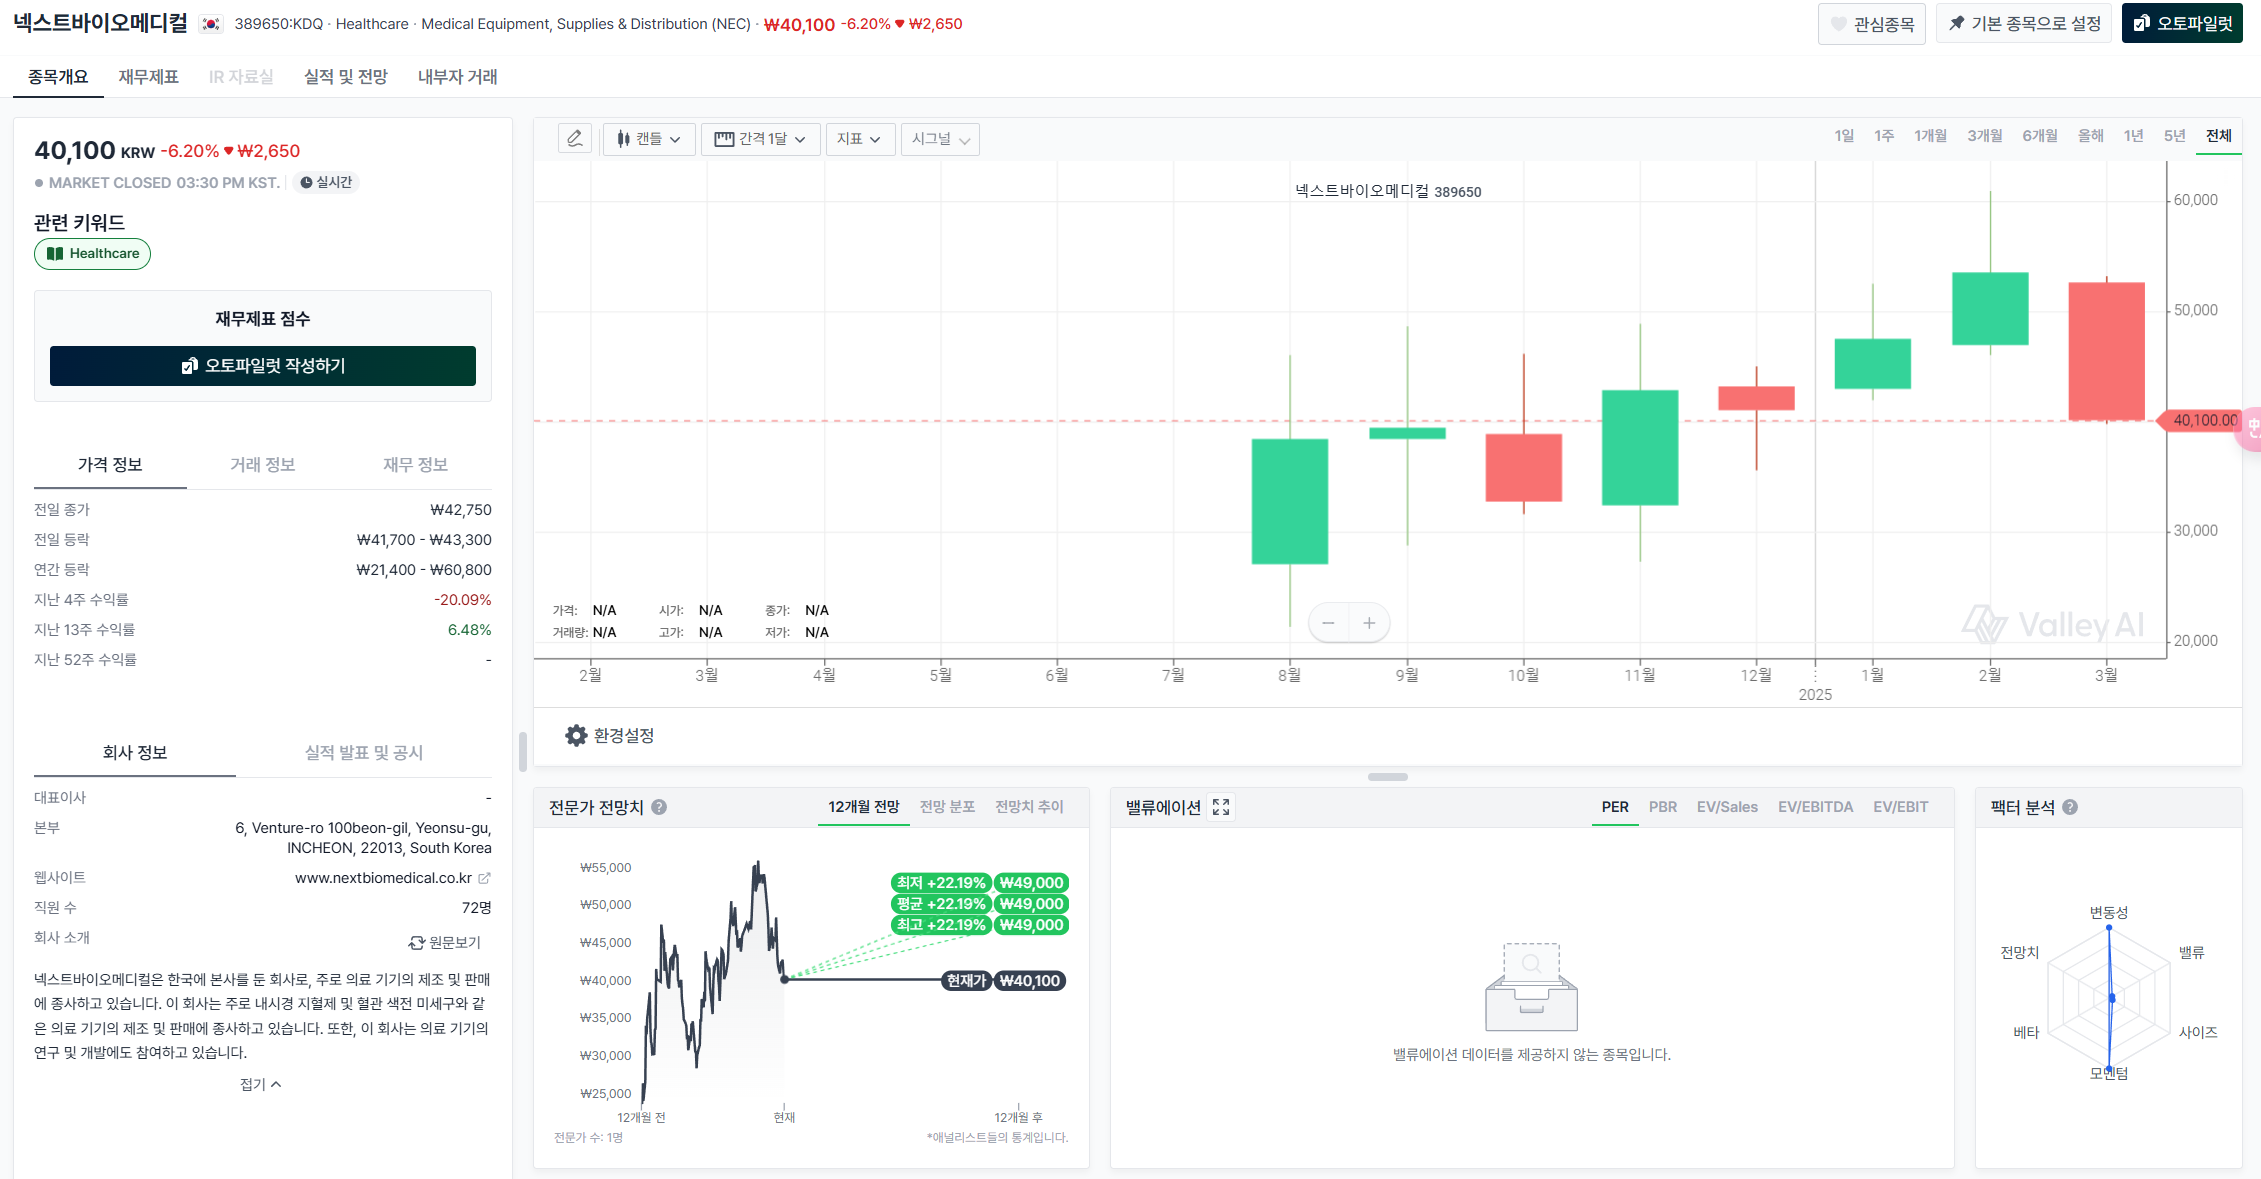
Task: Switch to the 재무제표 tab
Action: [148, 77]
